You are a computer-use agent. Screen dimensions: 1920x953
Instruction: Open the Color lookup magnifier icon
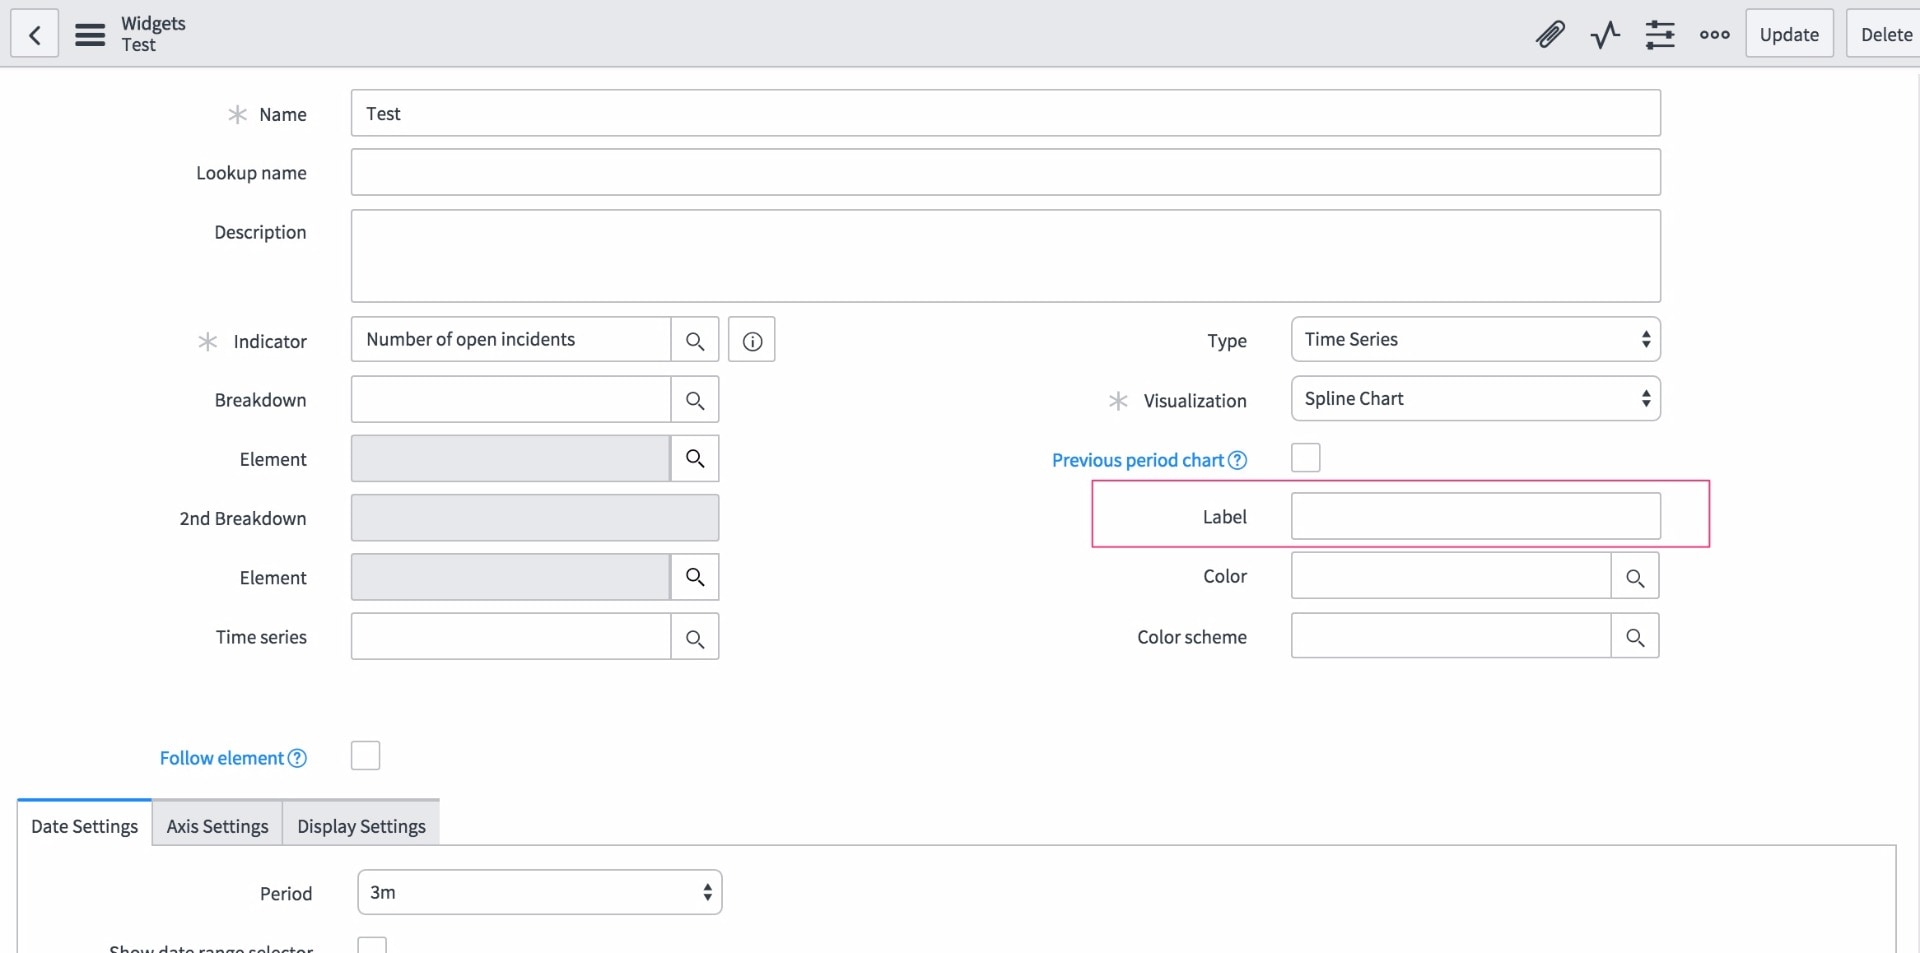1635,576
